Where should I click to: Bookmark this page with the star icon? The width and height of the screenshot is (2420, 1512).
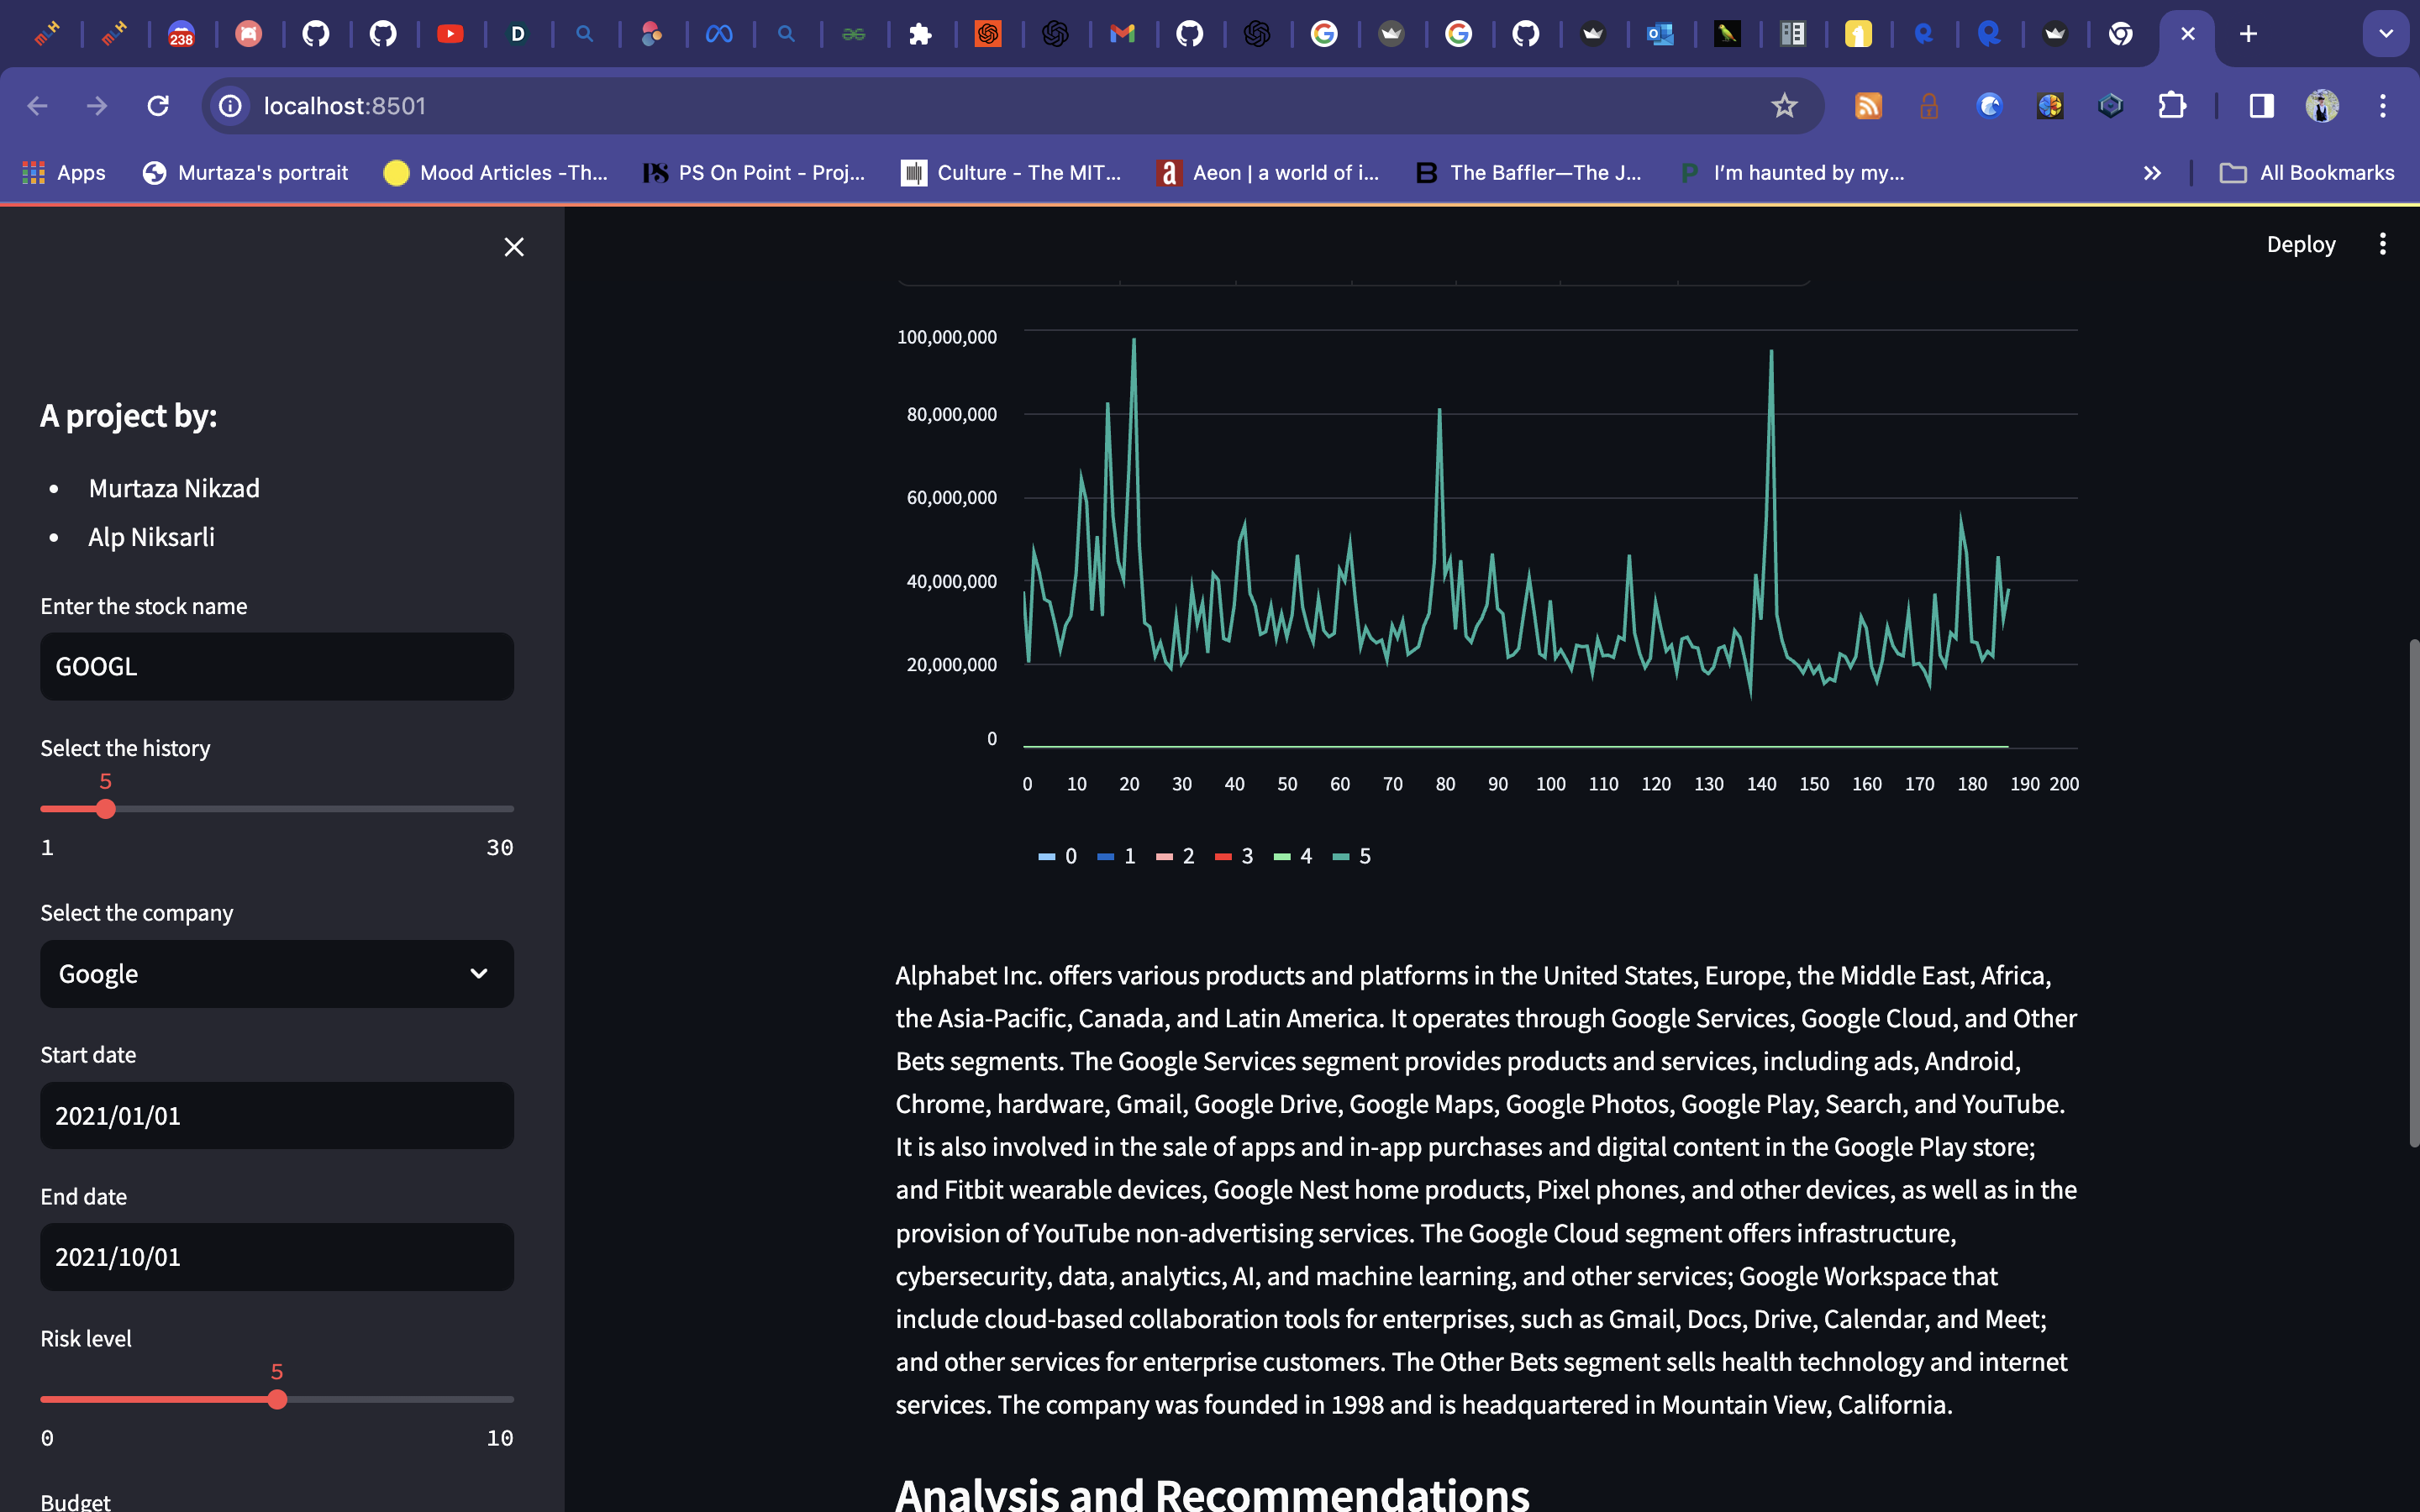(1784, 106)
